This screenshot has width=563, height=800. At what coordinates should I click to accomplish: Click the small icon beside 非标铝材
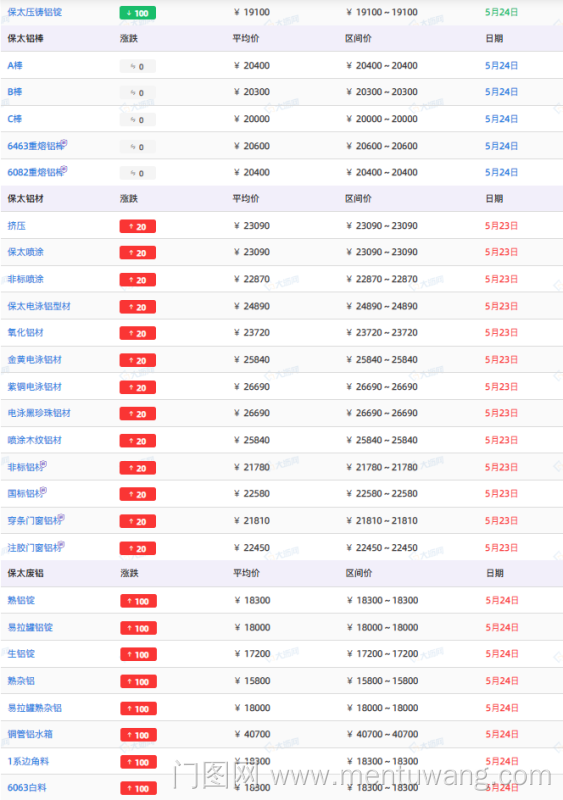tap(44, 464)
